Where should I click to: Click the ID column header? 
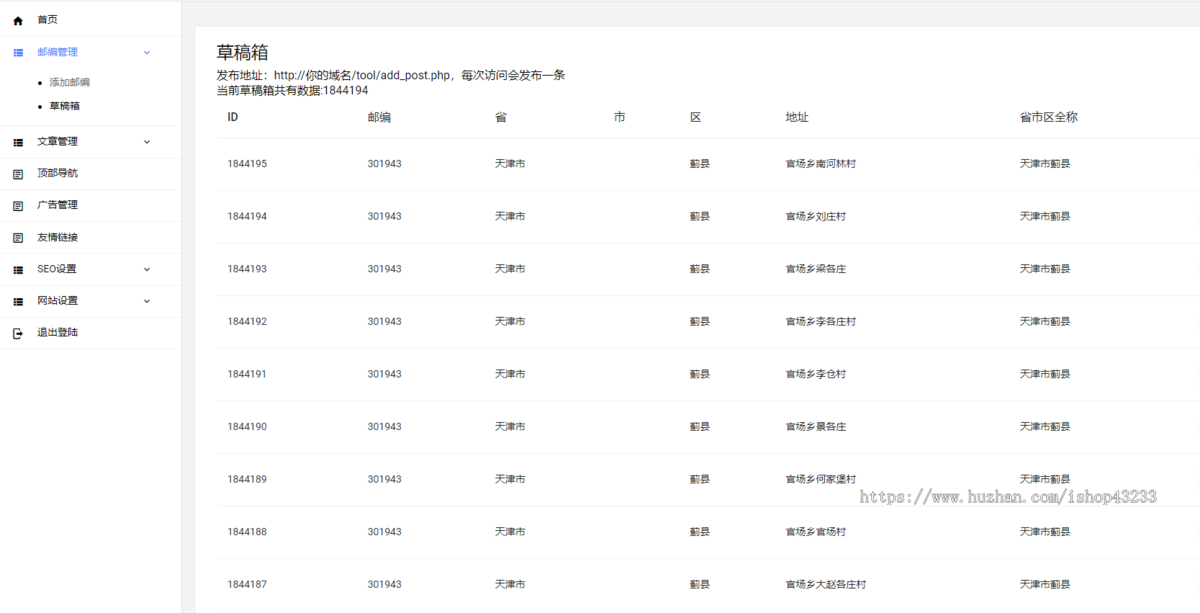[232, 117]
